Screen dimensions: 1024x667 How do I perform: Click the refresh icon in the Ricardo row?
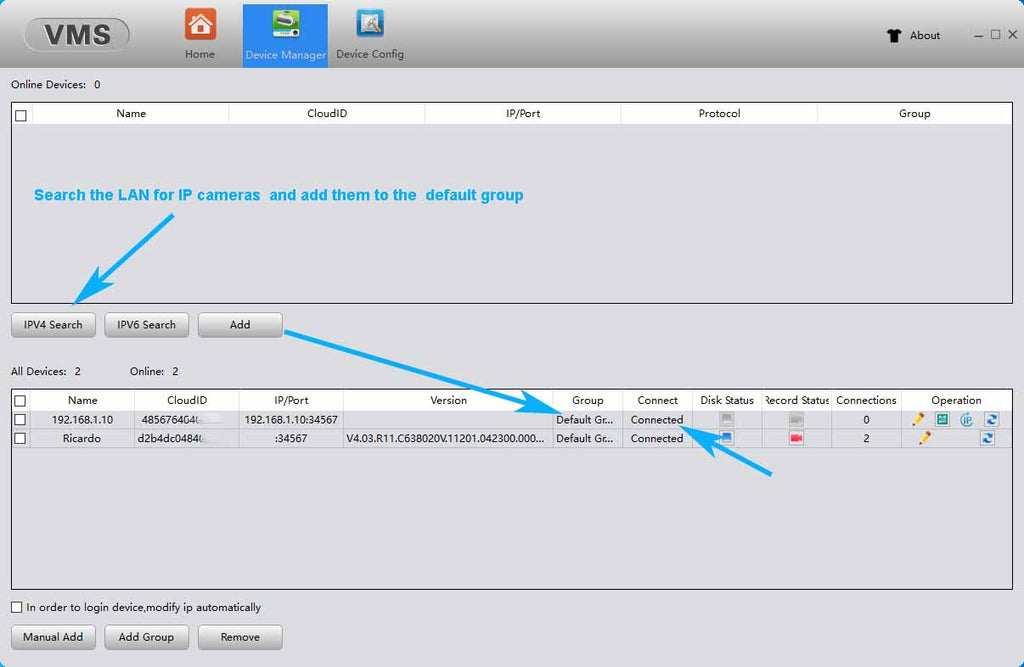[x=987, y=438]
